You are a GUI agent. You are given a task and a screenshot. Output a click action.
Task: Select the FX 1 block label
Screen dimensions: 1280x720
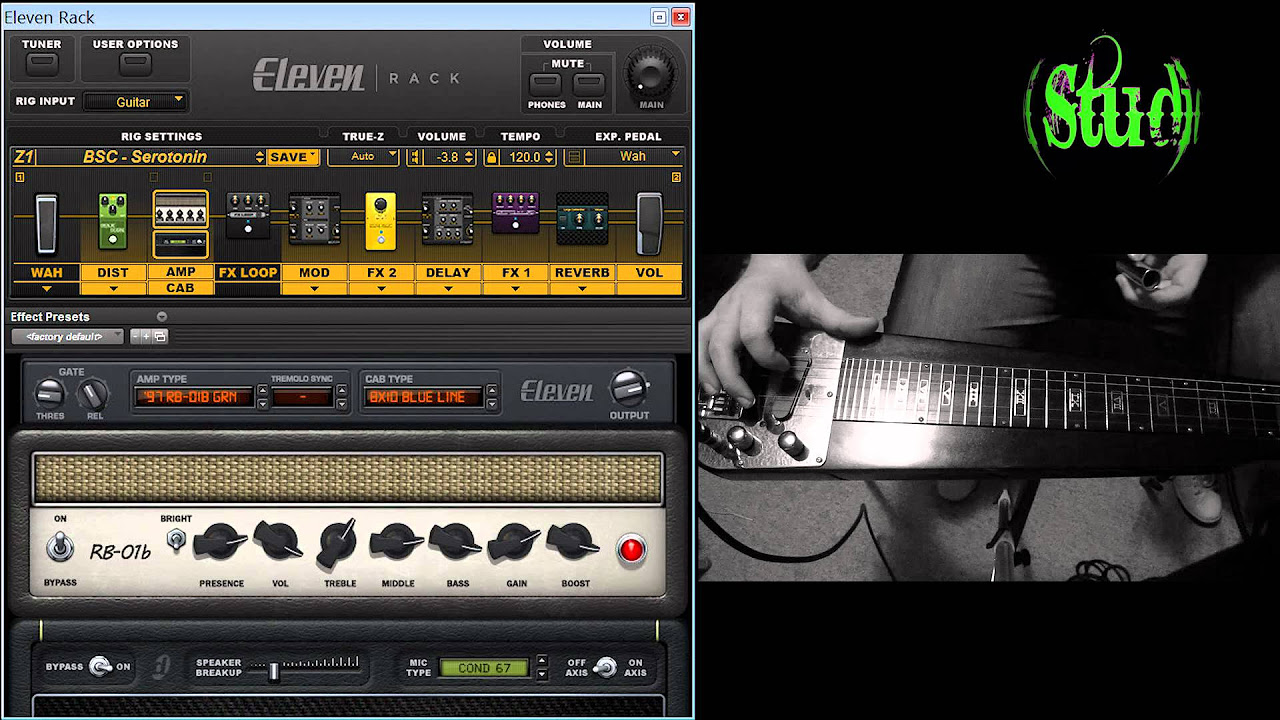coord(515,272)
